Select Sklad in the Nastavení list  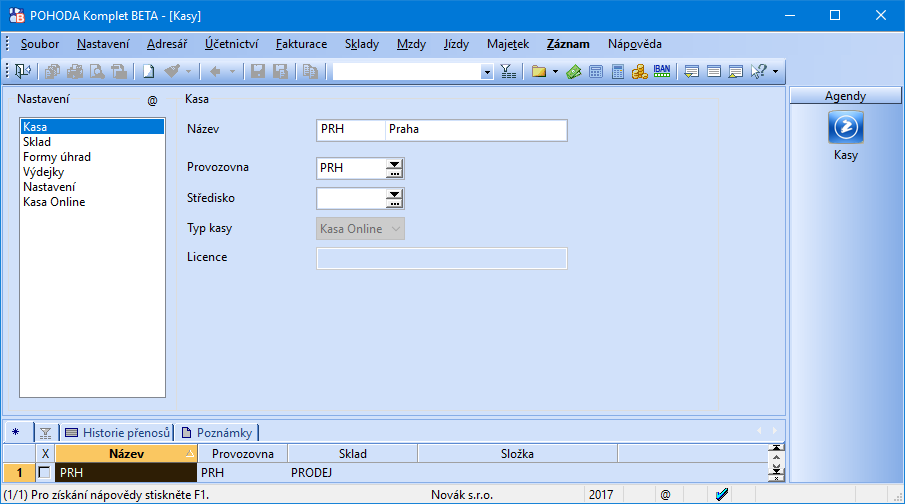click(x=92, y=142)
